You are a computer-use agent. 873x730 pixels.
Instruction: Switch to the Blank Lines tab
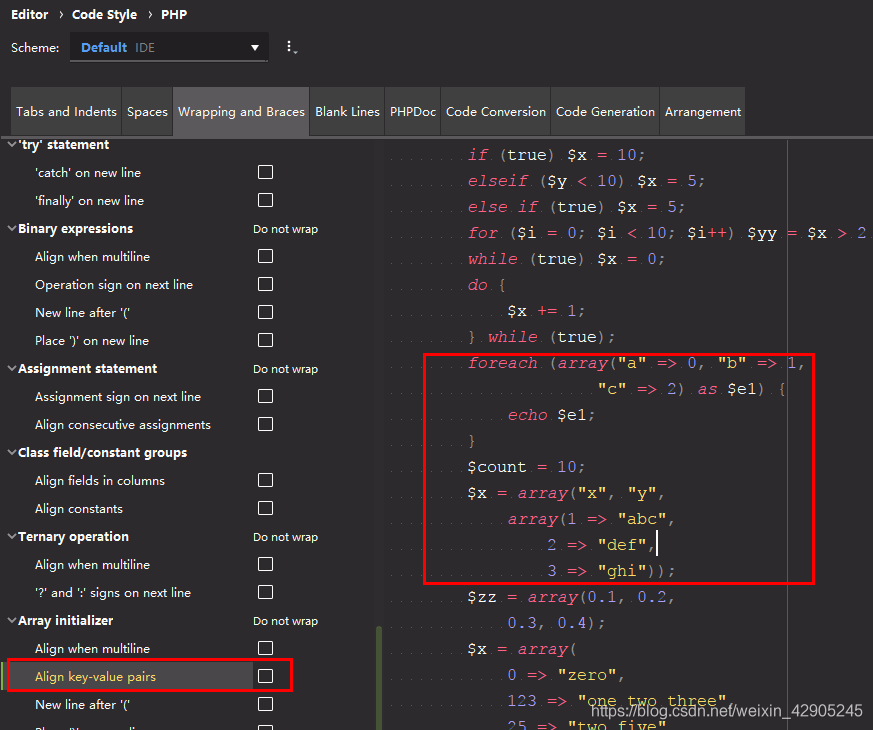tap(347, 111)
